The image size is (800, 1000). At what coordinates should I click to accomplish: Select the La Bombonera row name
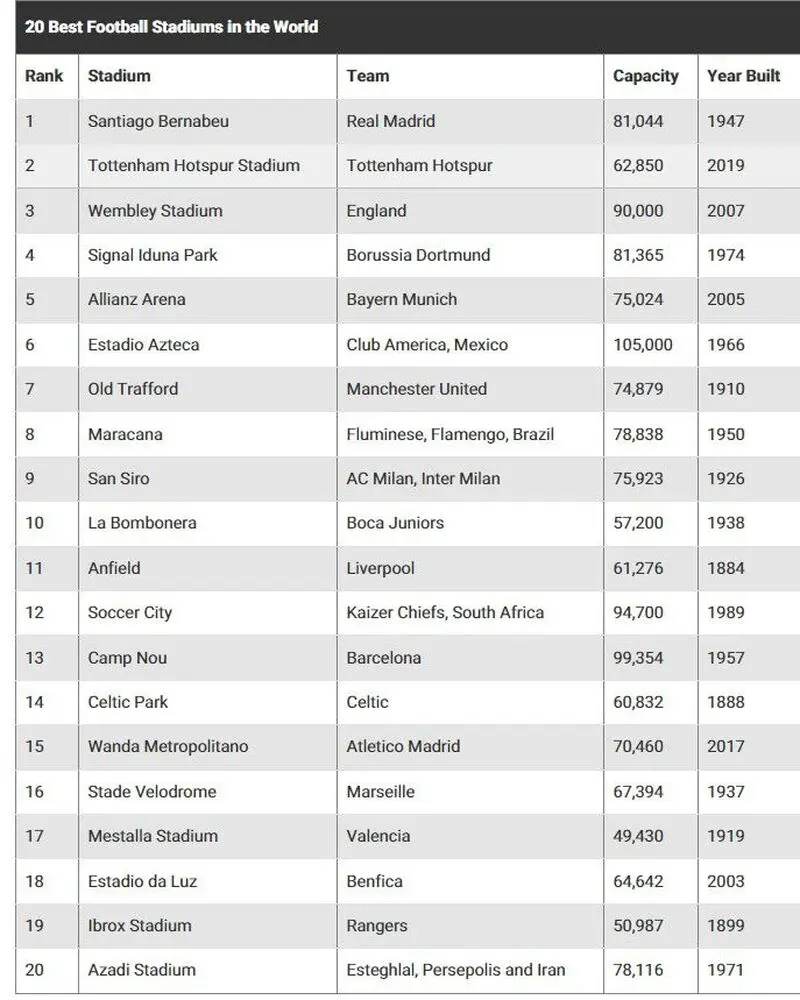point(142,523)
